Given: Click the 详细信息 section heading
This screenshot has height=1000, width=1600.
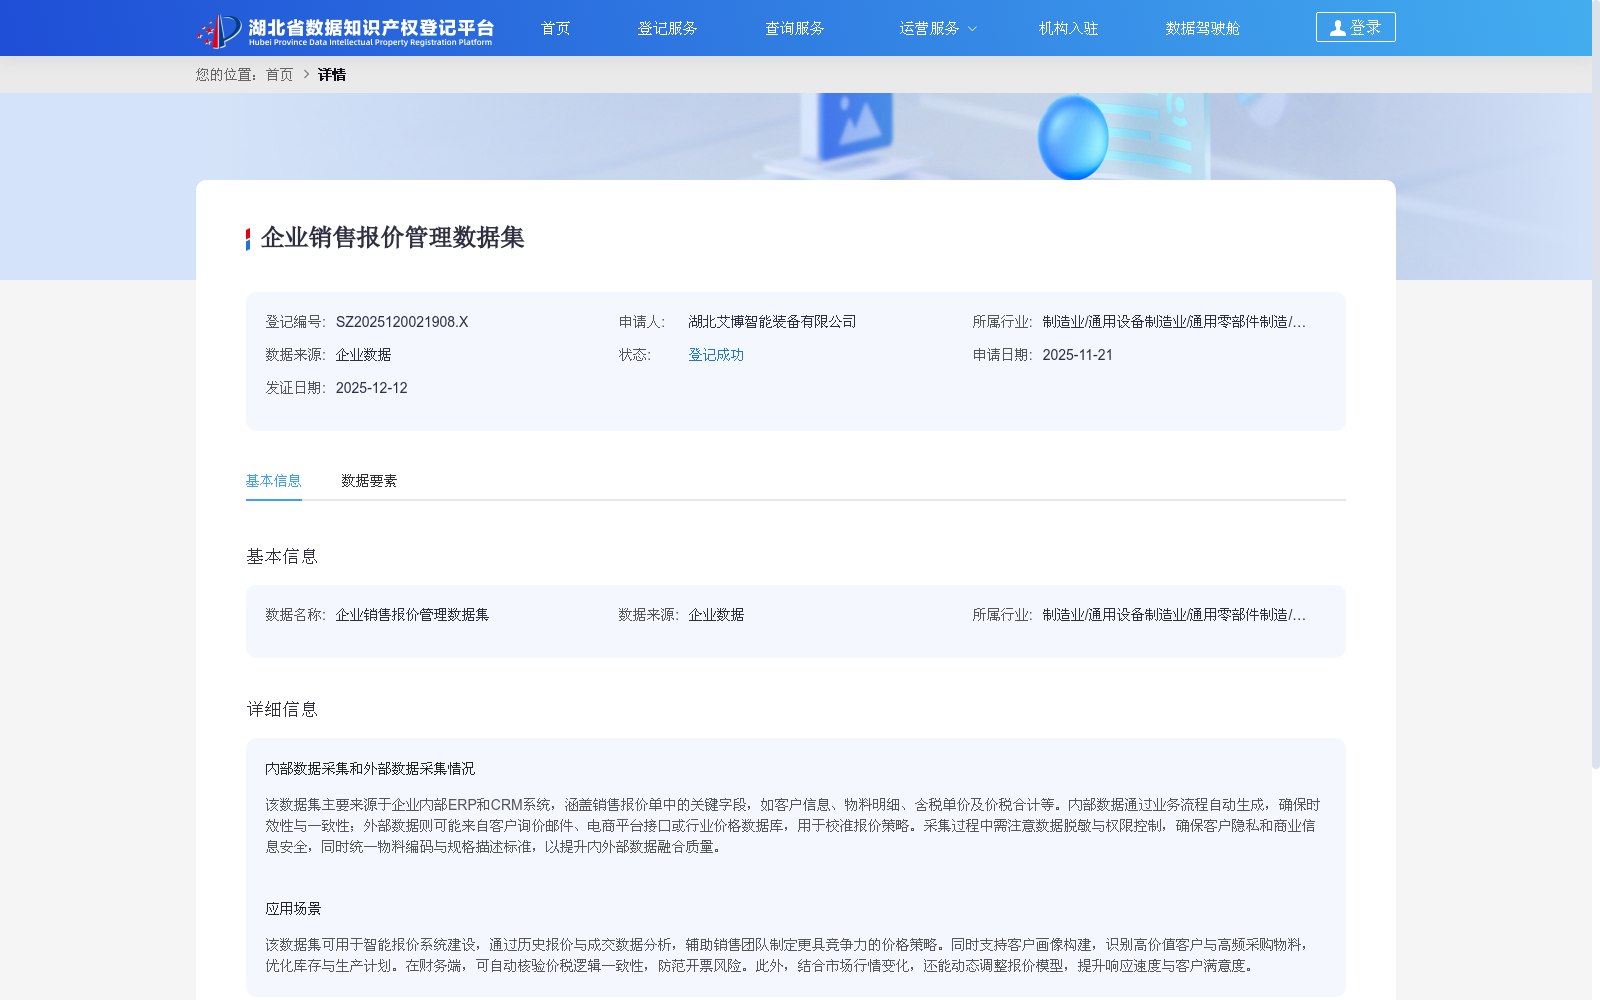Looking at the screenshot, I should pos(282,709).
